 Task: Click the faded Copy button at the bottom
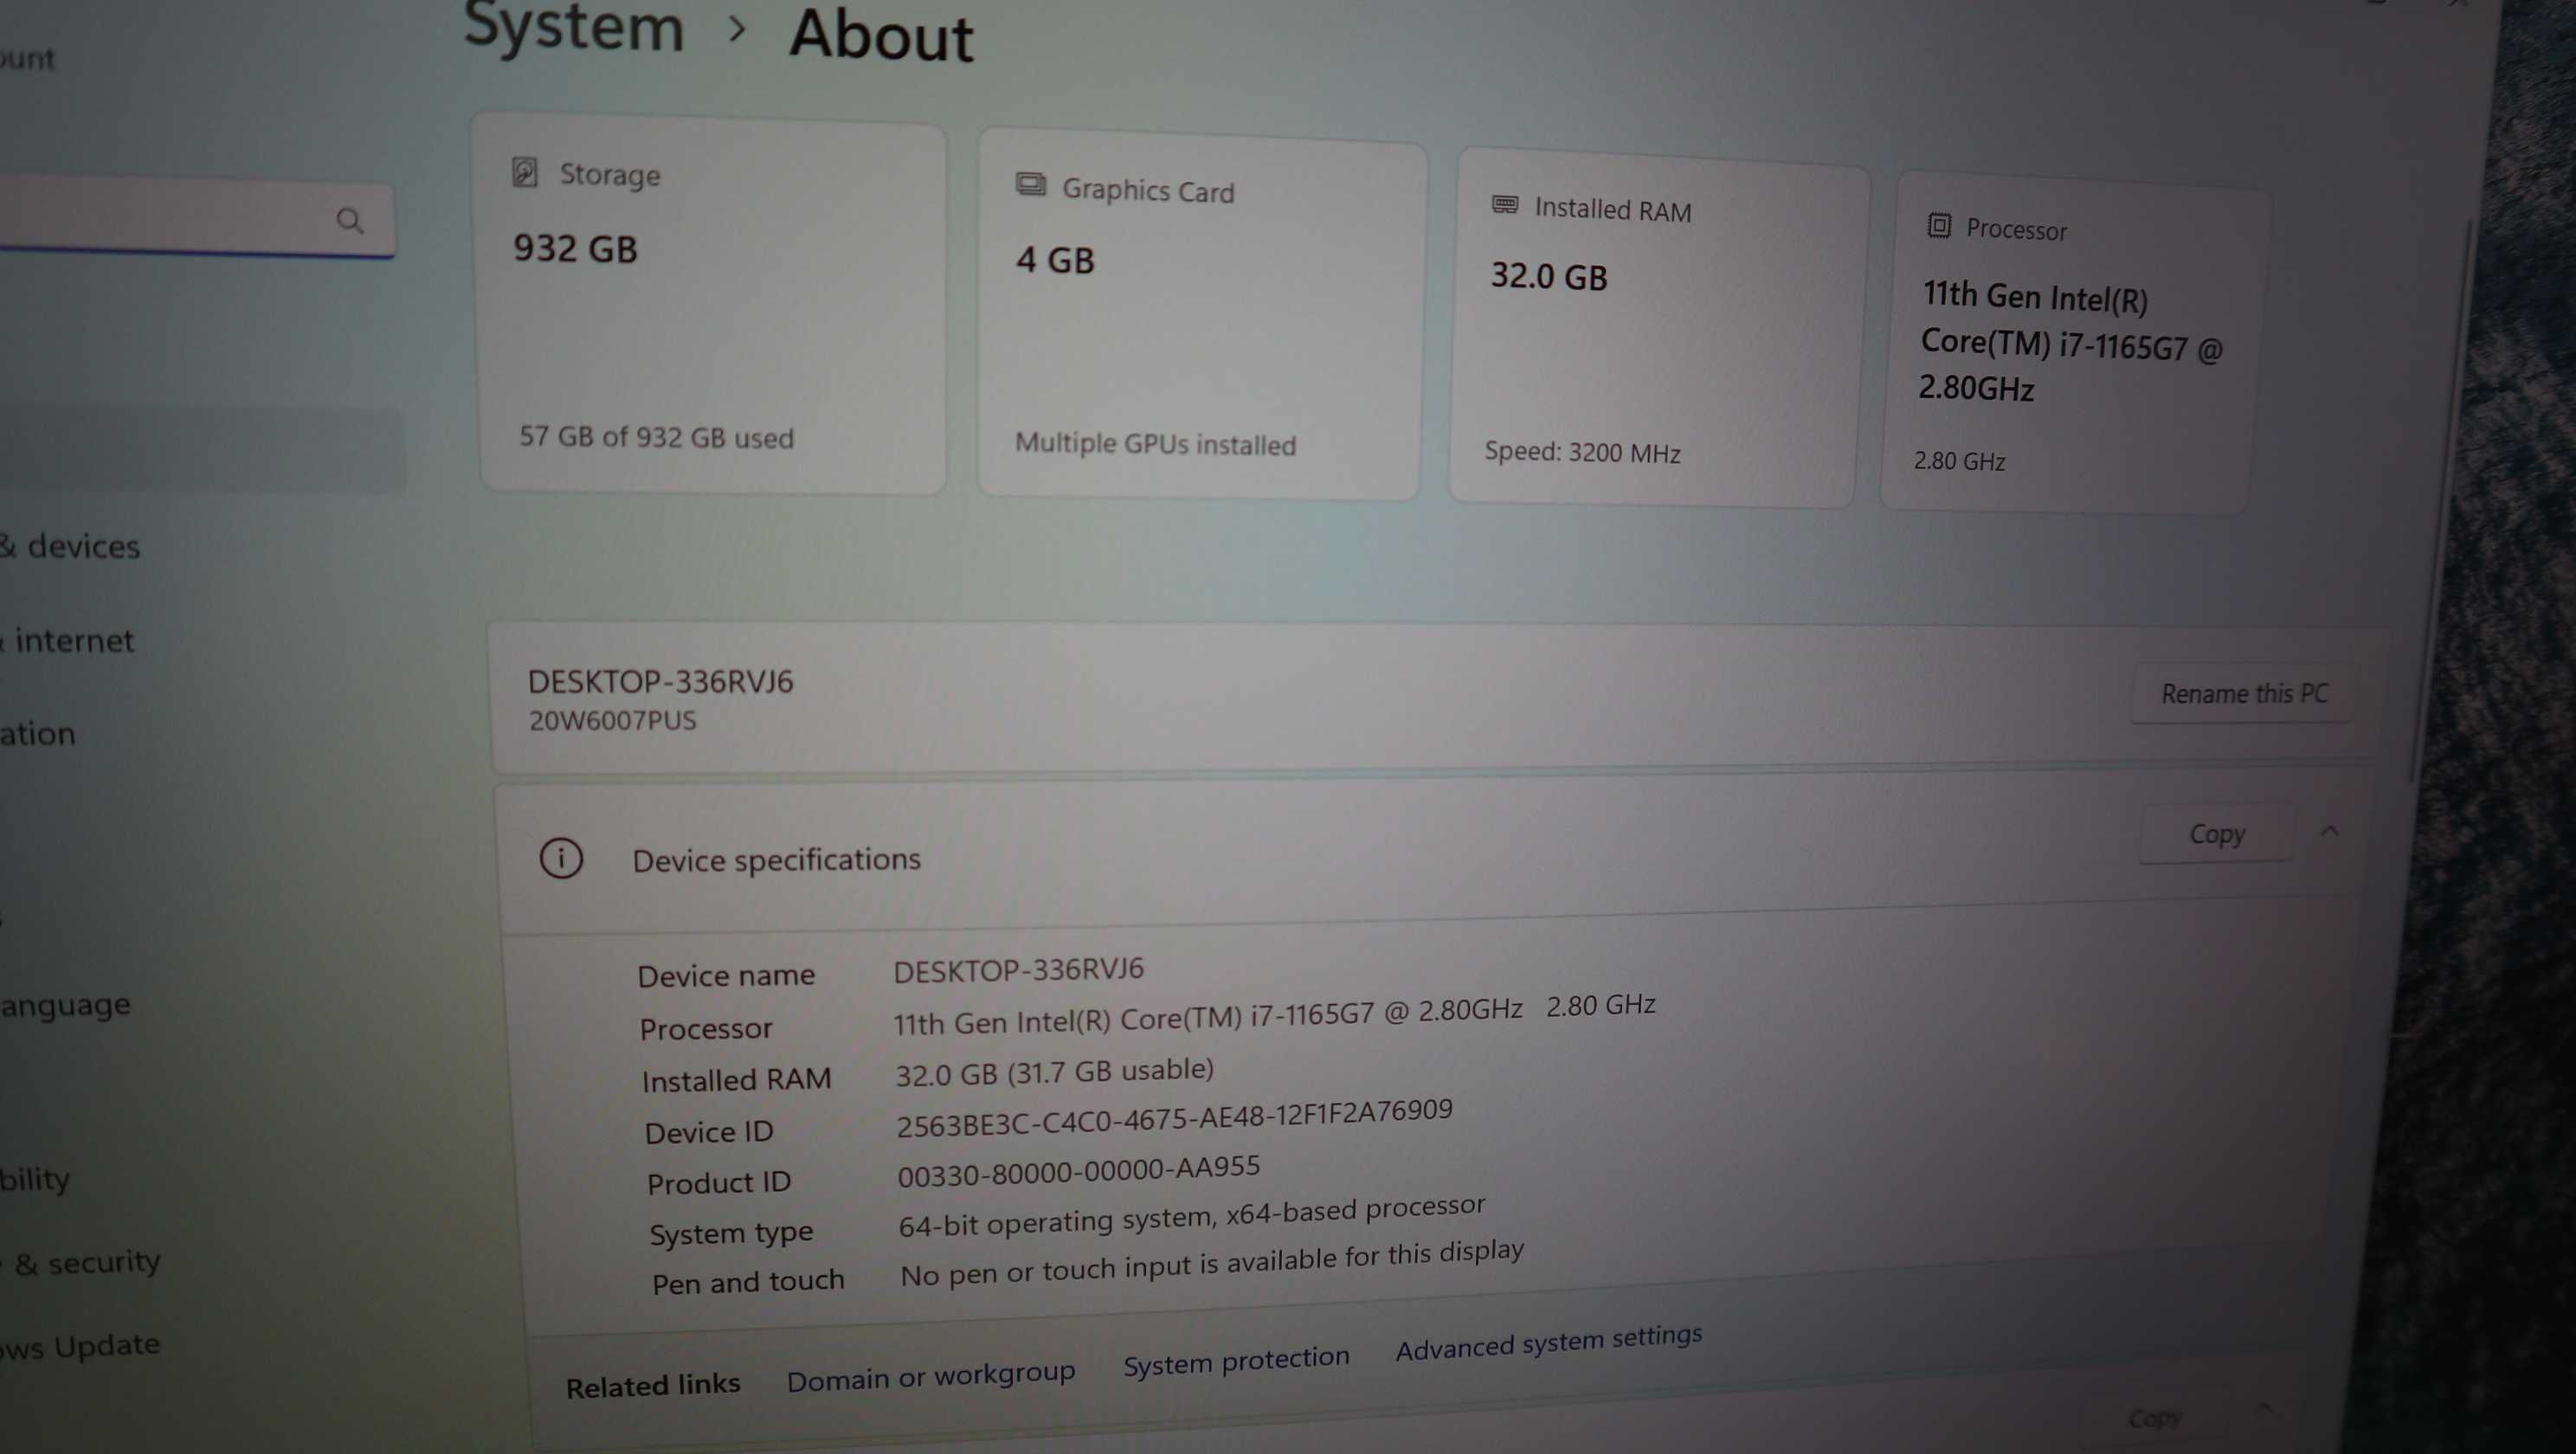2154,1417
